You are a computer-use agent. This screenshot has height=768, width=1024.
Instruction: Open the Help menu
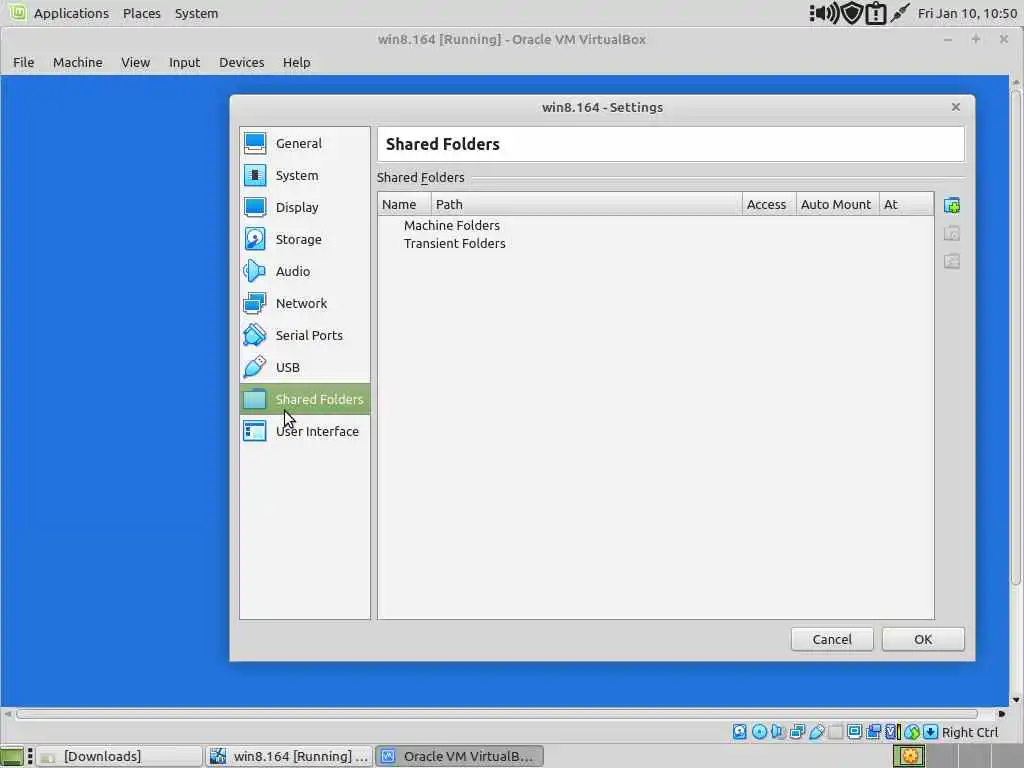click(x=296, y=62)
